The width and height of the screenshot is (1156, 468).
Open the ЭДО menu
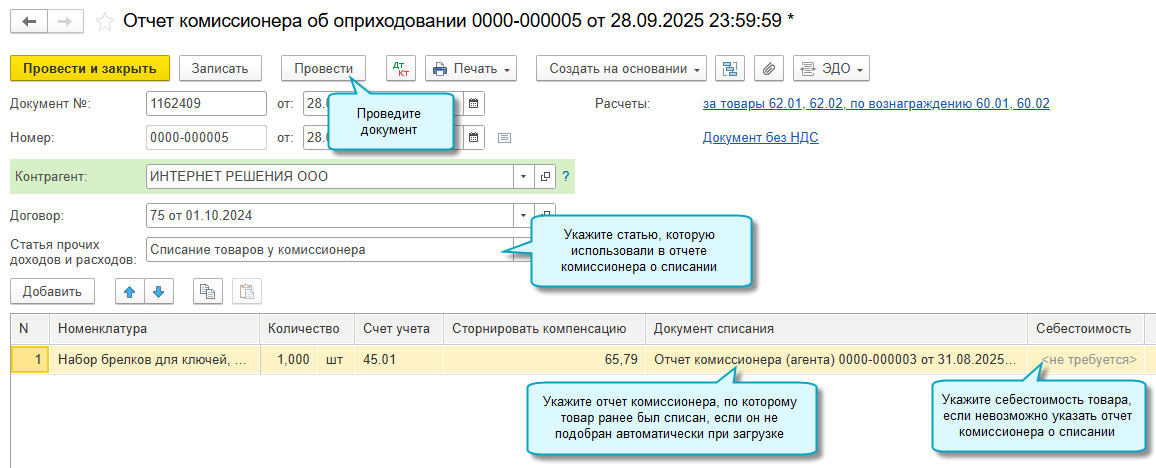(831, 68)
